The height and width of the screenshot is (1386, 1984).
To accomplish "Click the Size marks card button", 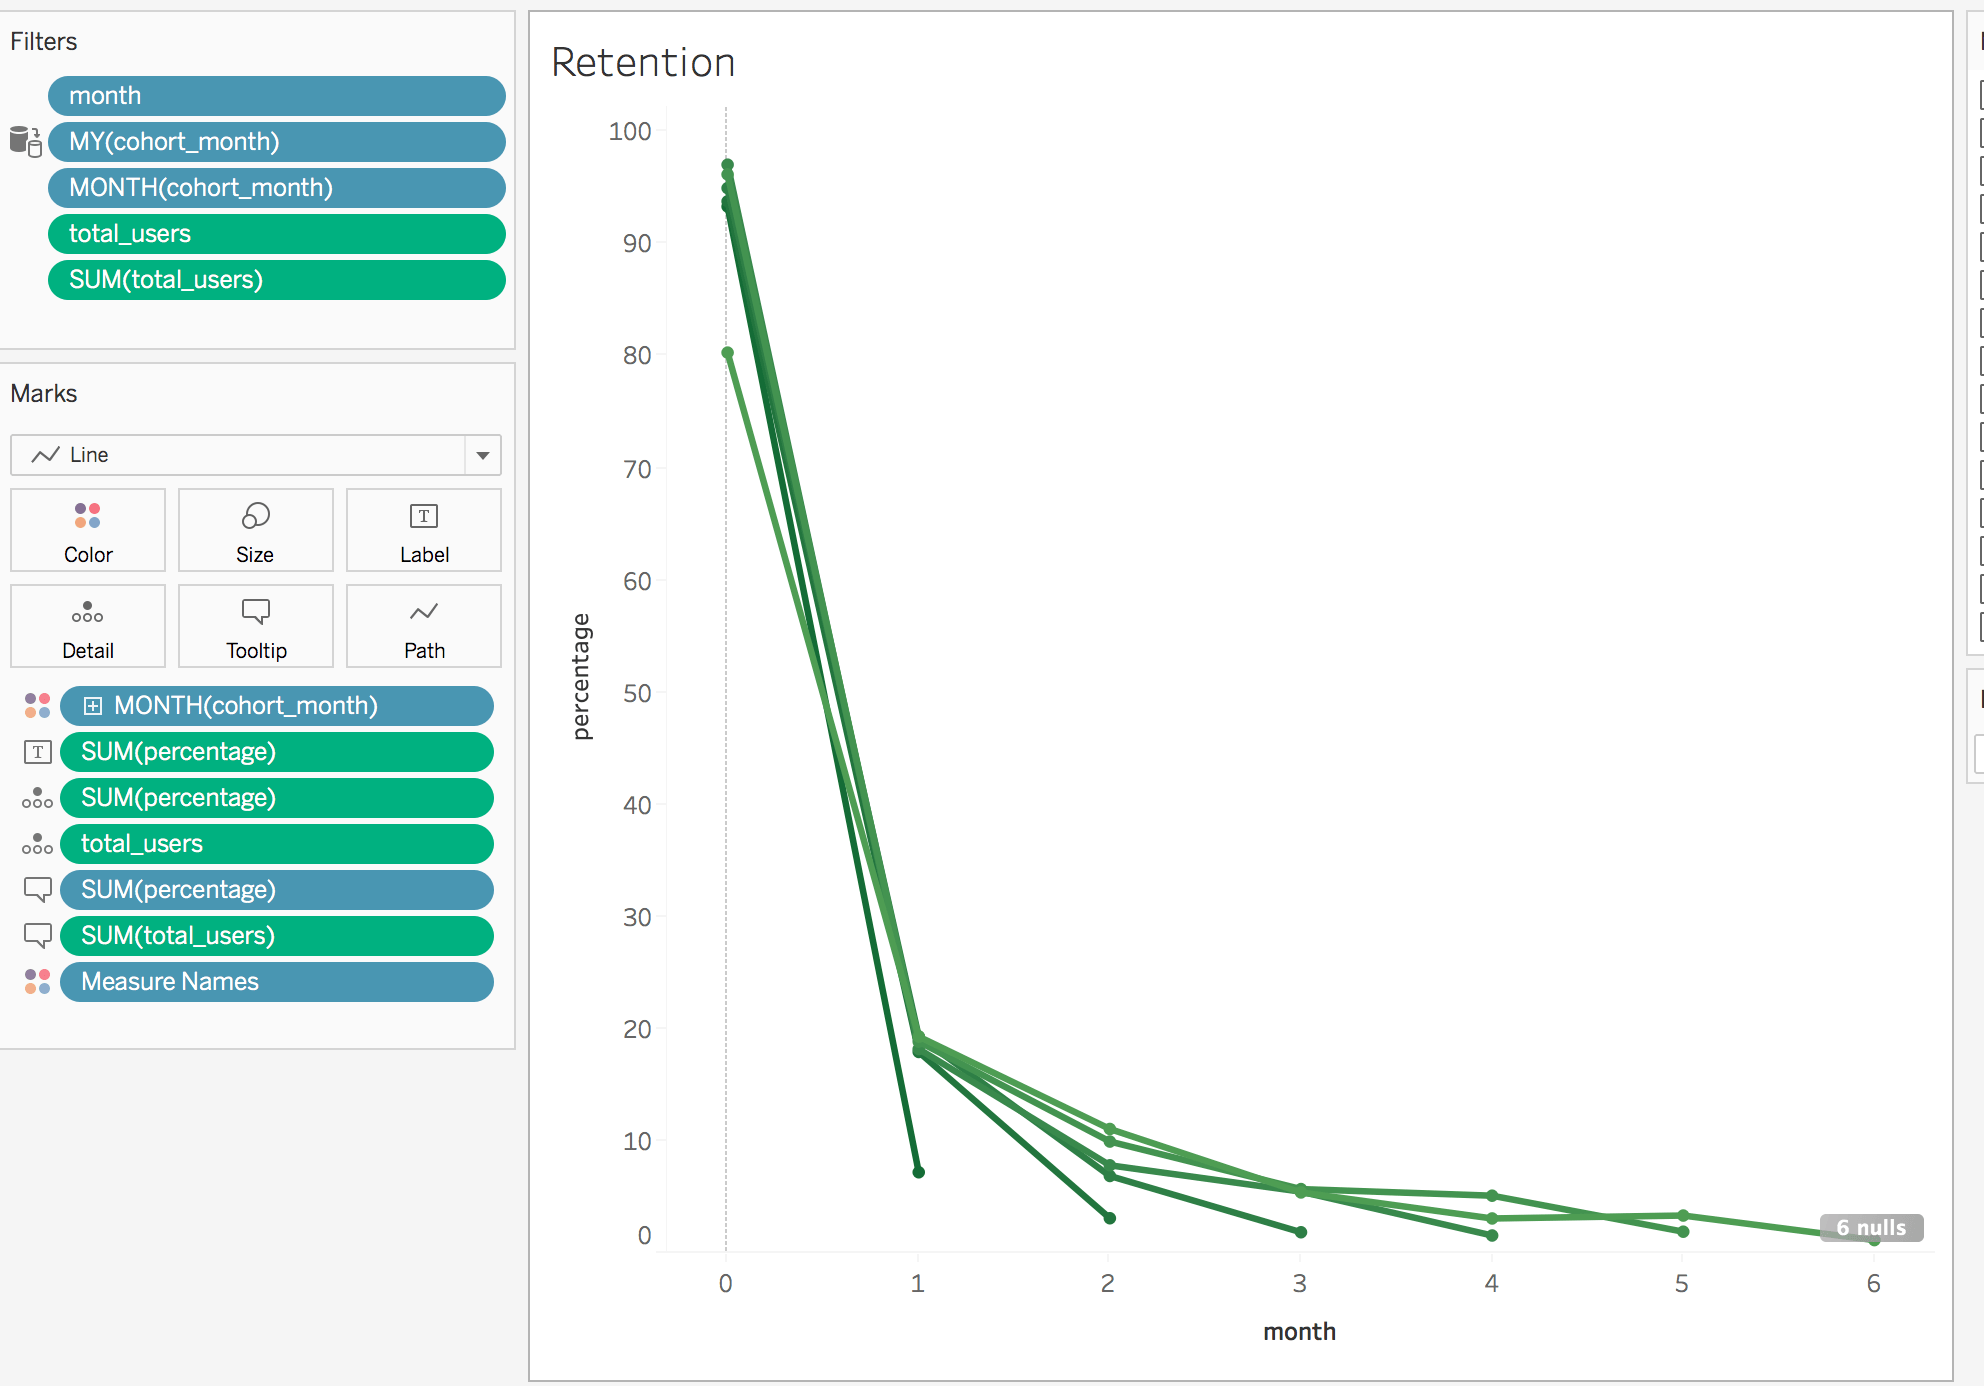I will (256, 530).
